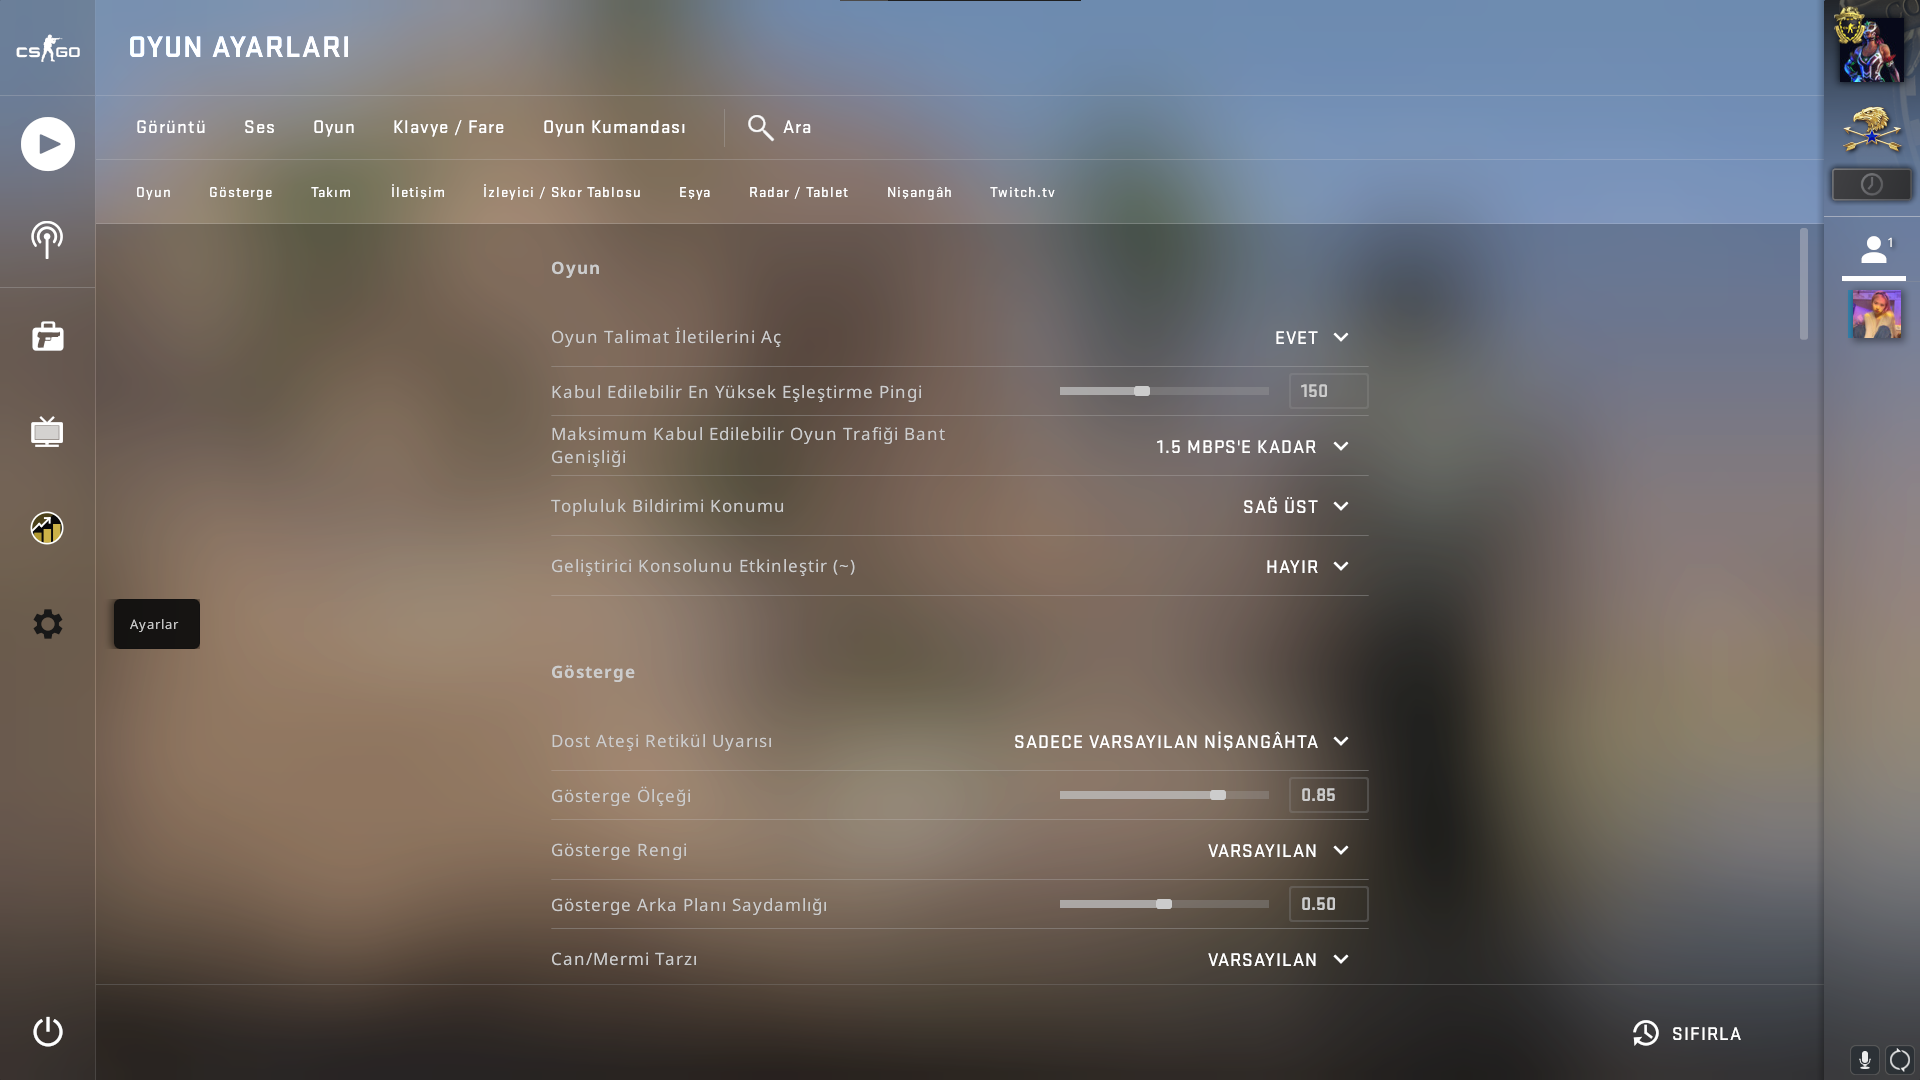The image size is (1920, 1080).
Task: Click the Ayarlar gear icon
Action: 47,624
